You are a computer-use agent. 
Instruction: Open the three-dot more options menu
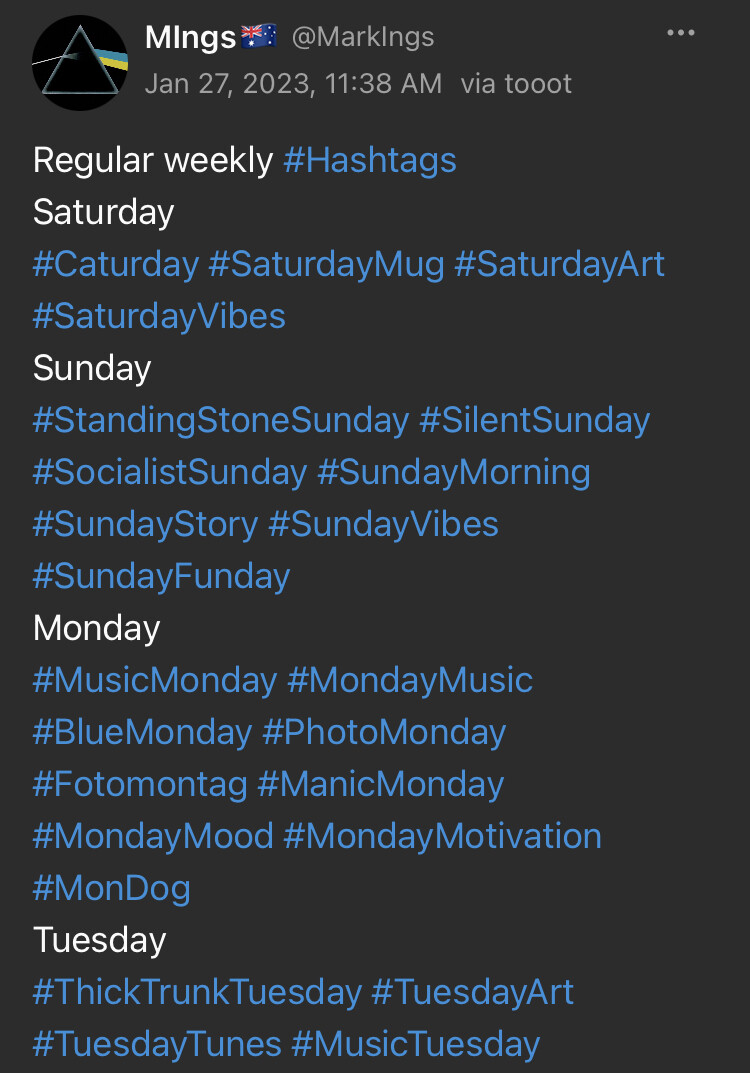click(x=680, y=34)
